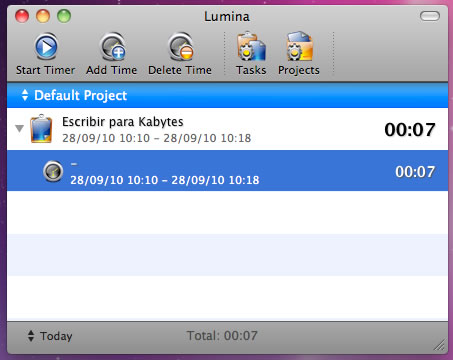This screenshot has height=360, width=453.
Task: Collapse the Escribir para Kabytes task
Action: (x=20, y=128)
